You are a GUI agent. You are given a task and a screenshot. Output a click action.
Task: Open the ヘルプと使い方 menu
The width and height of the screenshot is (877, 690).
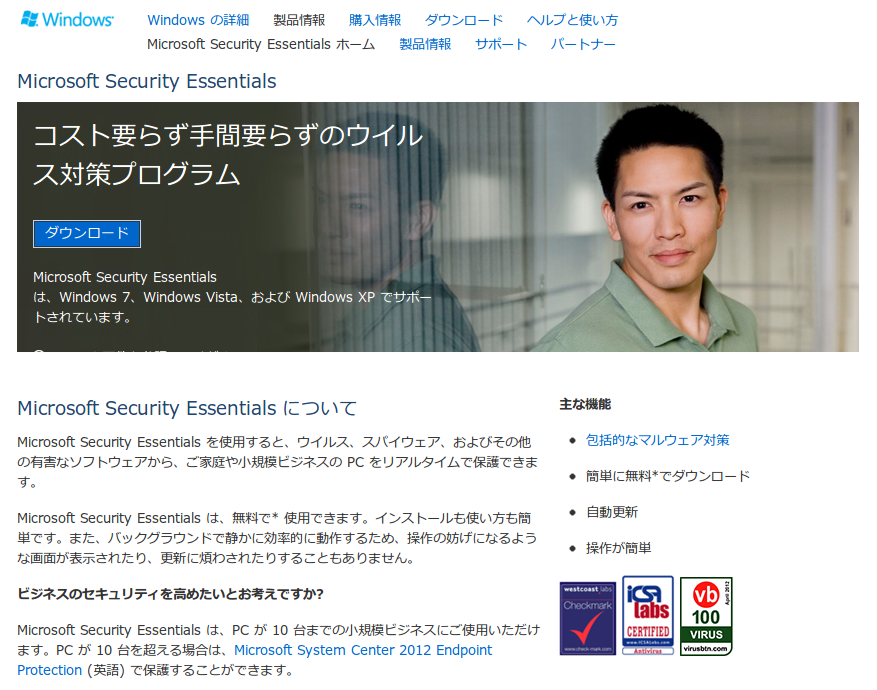coord(572,20)
